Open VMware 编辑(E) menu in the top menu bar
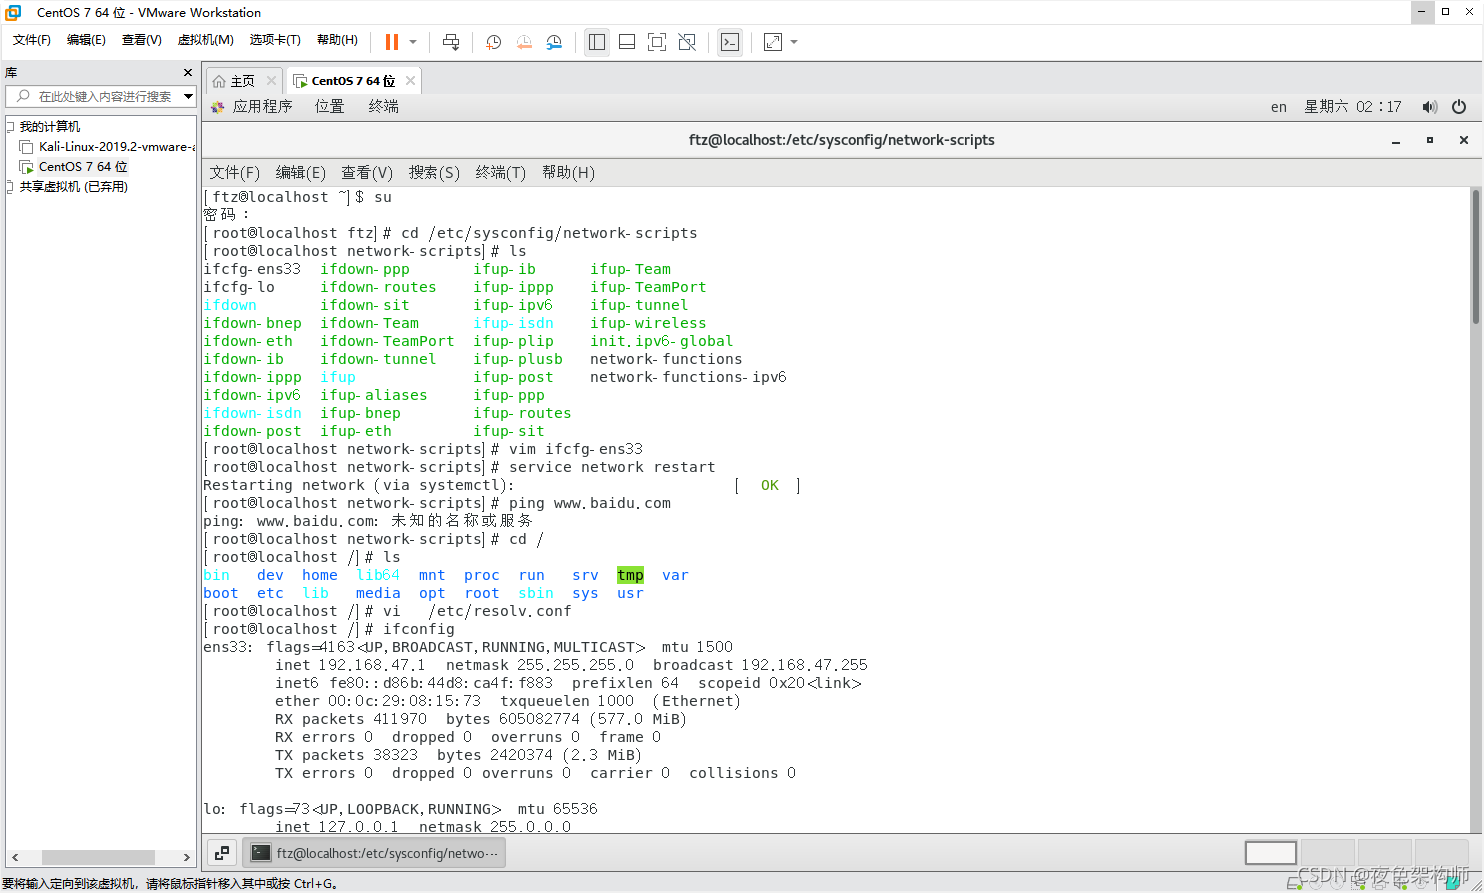 click(x=86, y=40)
